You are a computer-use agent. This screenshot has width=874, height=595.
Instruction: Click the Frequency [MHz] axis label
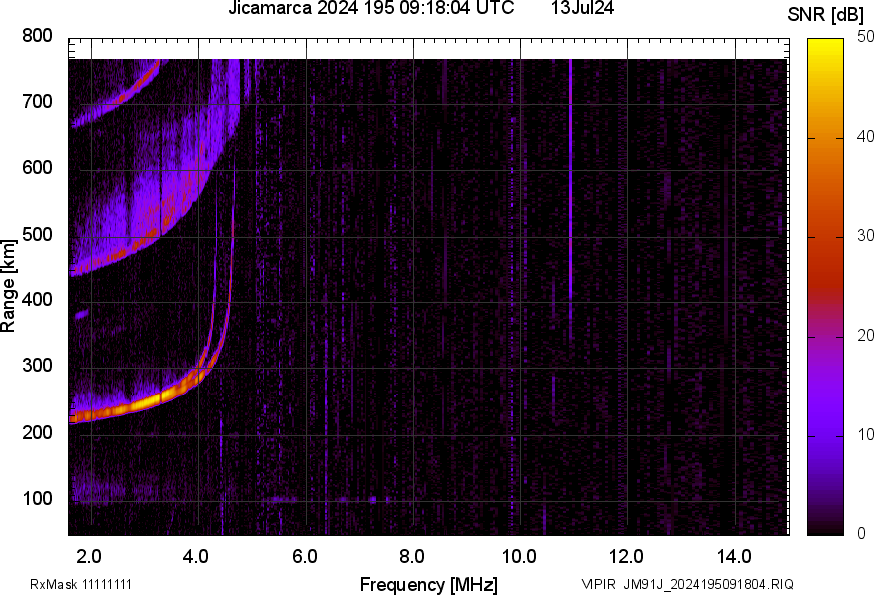(428, 584)
